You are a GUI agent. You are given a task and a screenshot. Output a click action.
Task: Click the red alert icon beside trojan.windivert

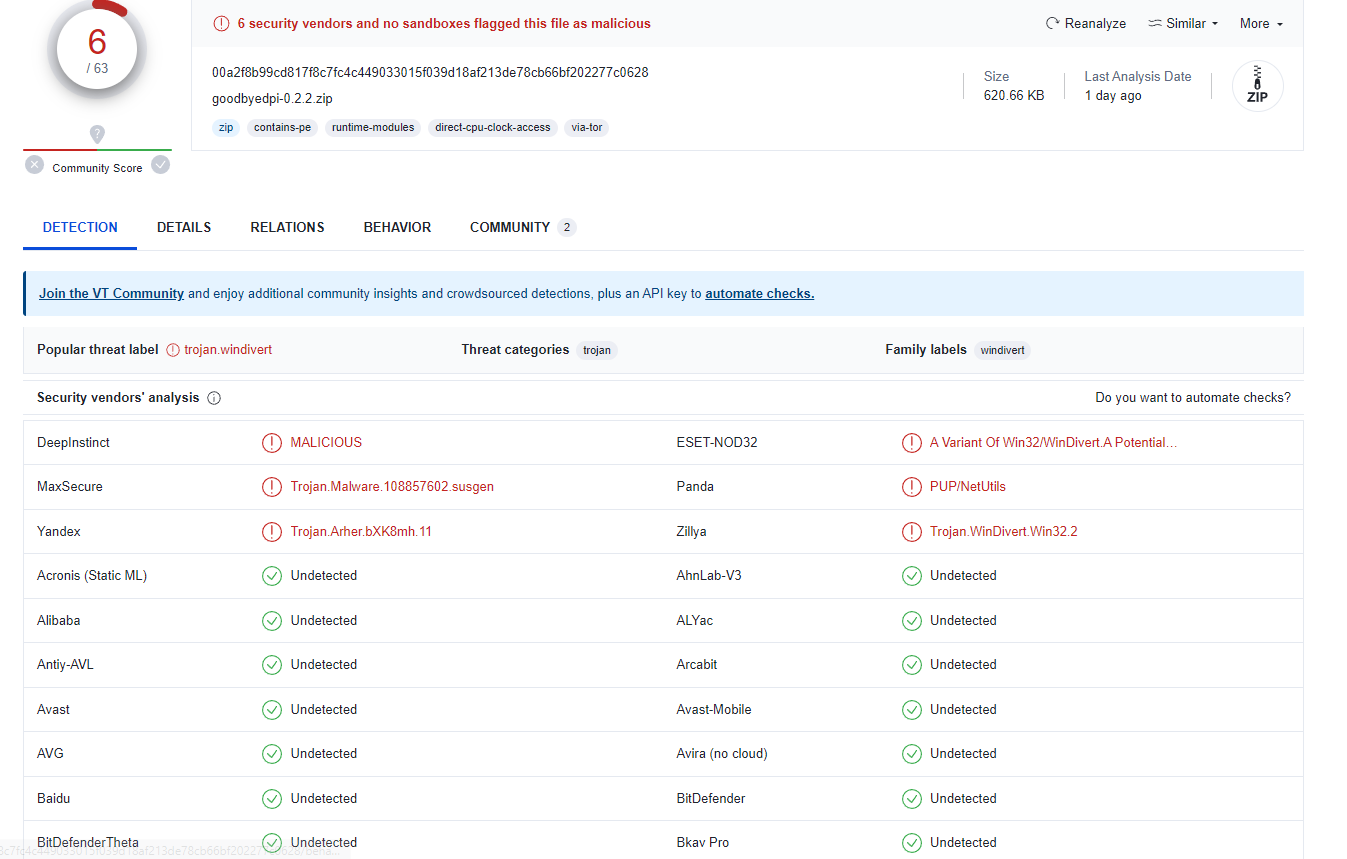click(x=173, y=350)
